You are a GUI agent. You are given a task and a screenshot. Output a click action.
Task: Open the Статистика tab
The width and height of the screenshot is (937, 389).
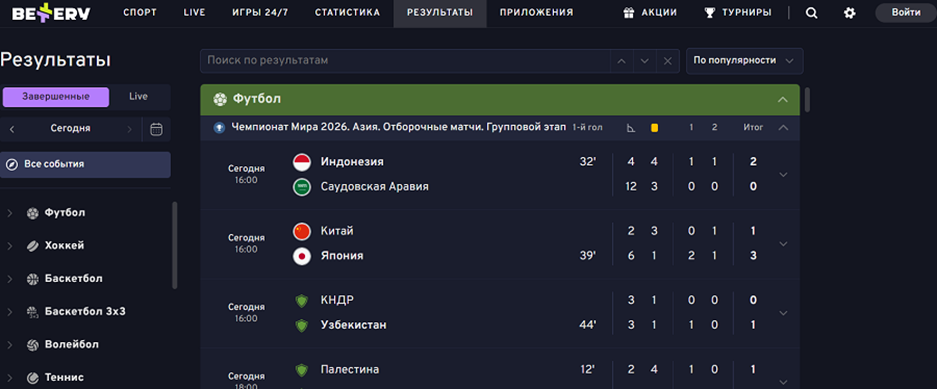[347, 13]
